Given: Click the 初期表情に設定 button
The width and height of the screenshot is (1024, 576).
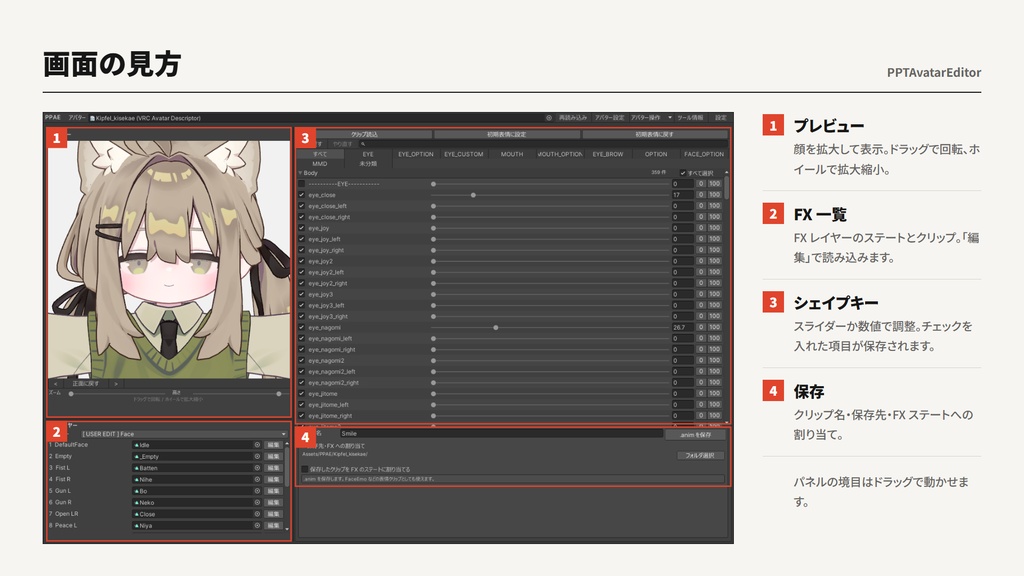Looking at the screenshot, I should coord(507,134).
